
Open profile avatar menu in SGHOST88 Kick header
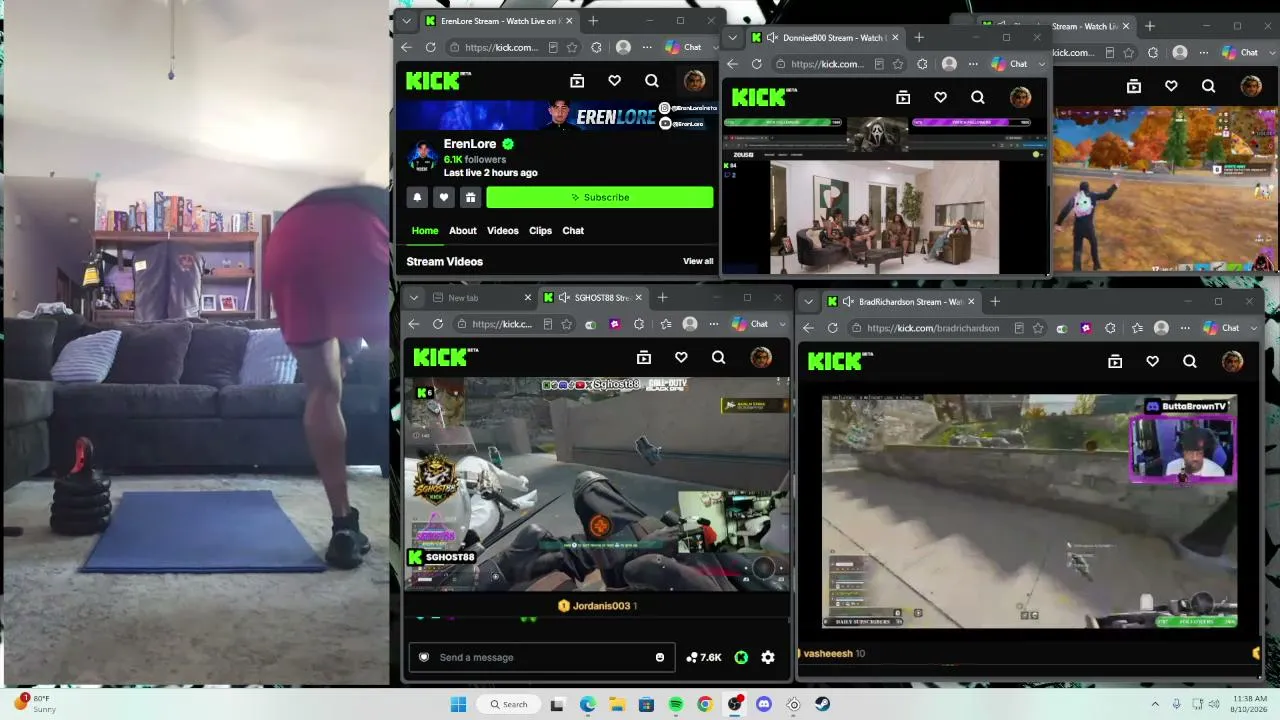tap(761, 358)
